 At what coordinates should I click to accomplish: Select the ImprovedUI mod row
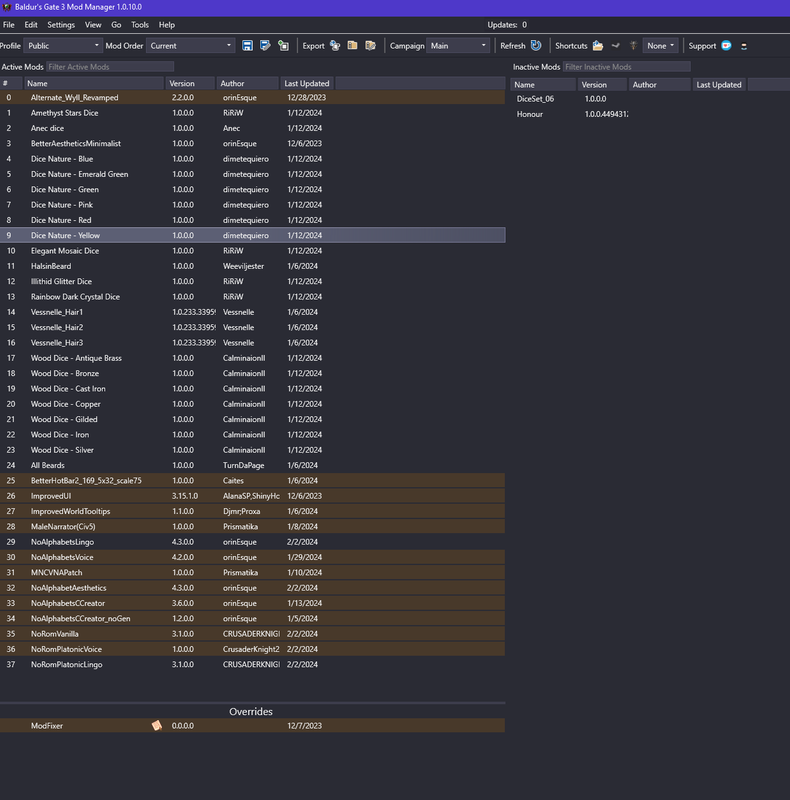[x=253, y=495]
